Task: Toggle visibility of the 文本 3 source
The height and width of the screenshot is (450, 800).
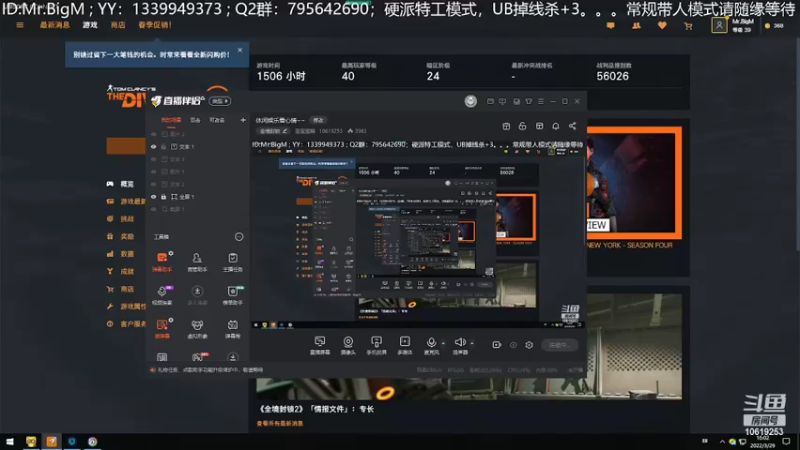Action: point(154,159)
